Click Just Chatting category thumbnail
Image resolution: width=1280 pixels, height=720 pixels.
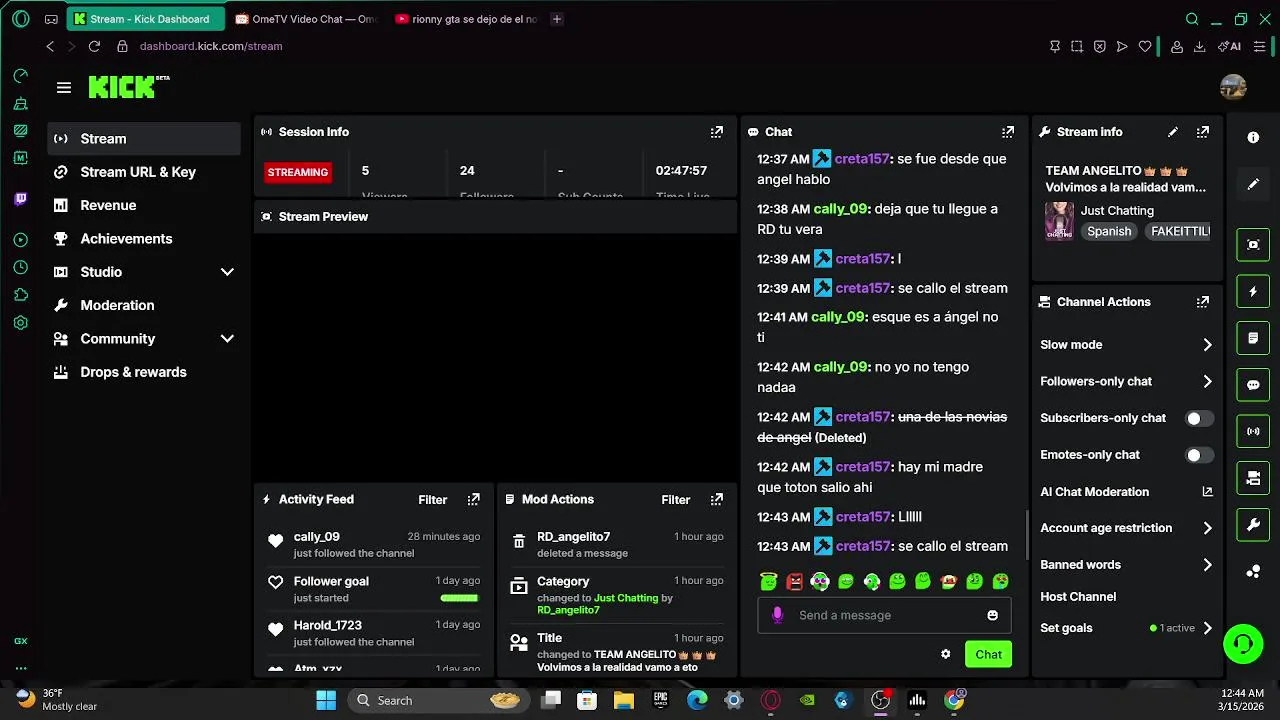1059,221
